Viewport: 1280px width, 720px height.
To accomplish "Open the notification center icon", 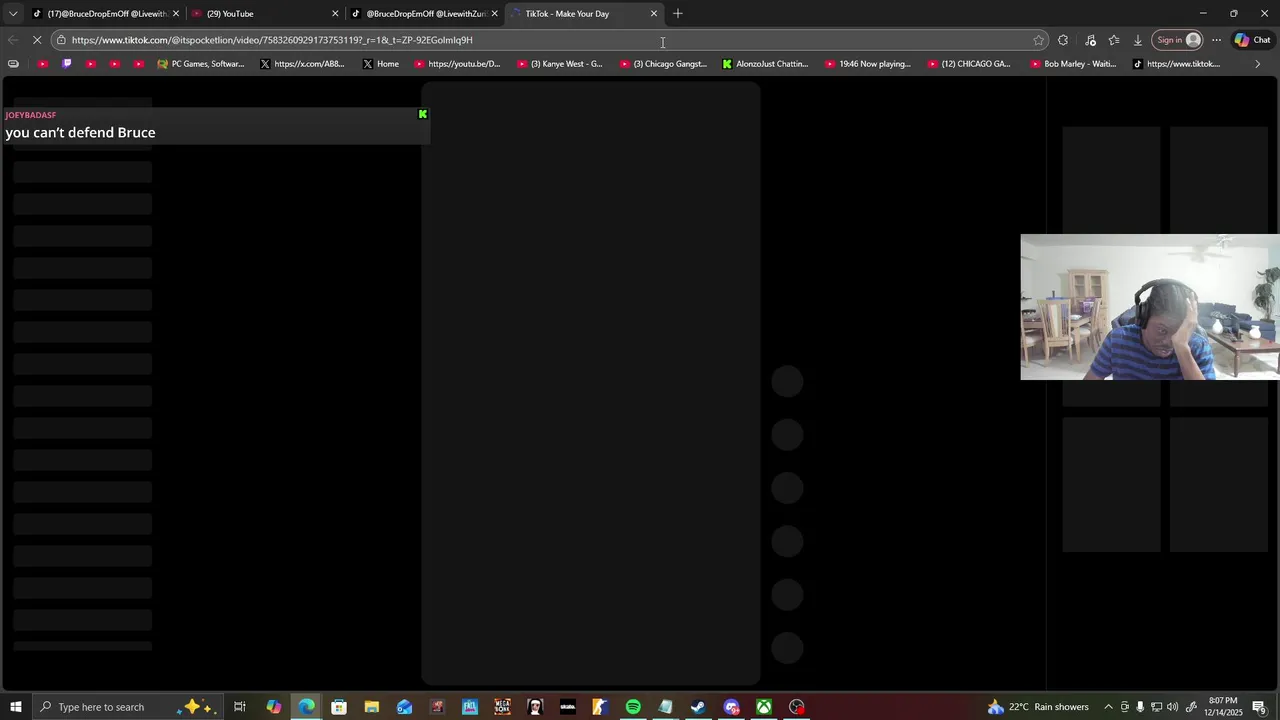I will pos(1259,707).
